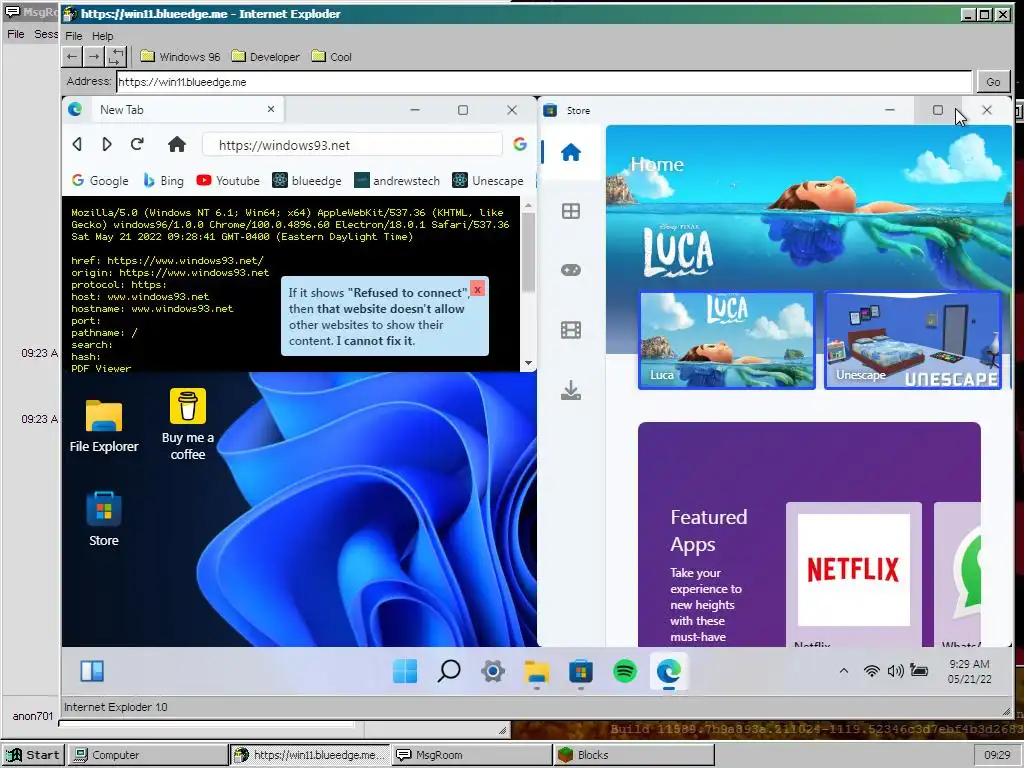This screenshot has width=1024, height=768.
Task: Open Store desktop icon
Action: coord(104,520)
